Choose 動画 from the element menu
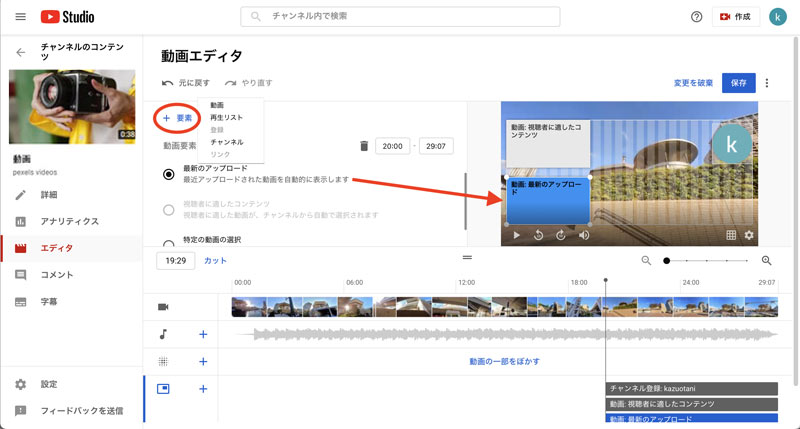Viewport: 800px width, 429px height. 217,105
